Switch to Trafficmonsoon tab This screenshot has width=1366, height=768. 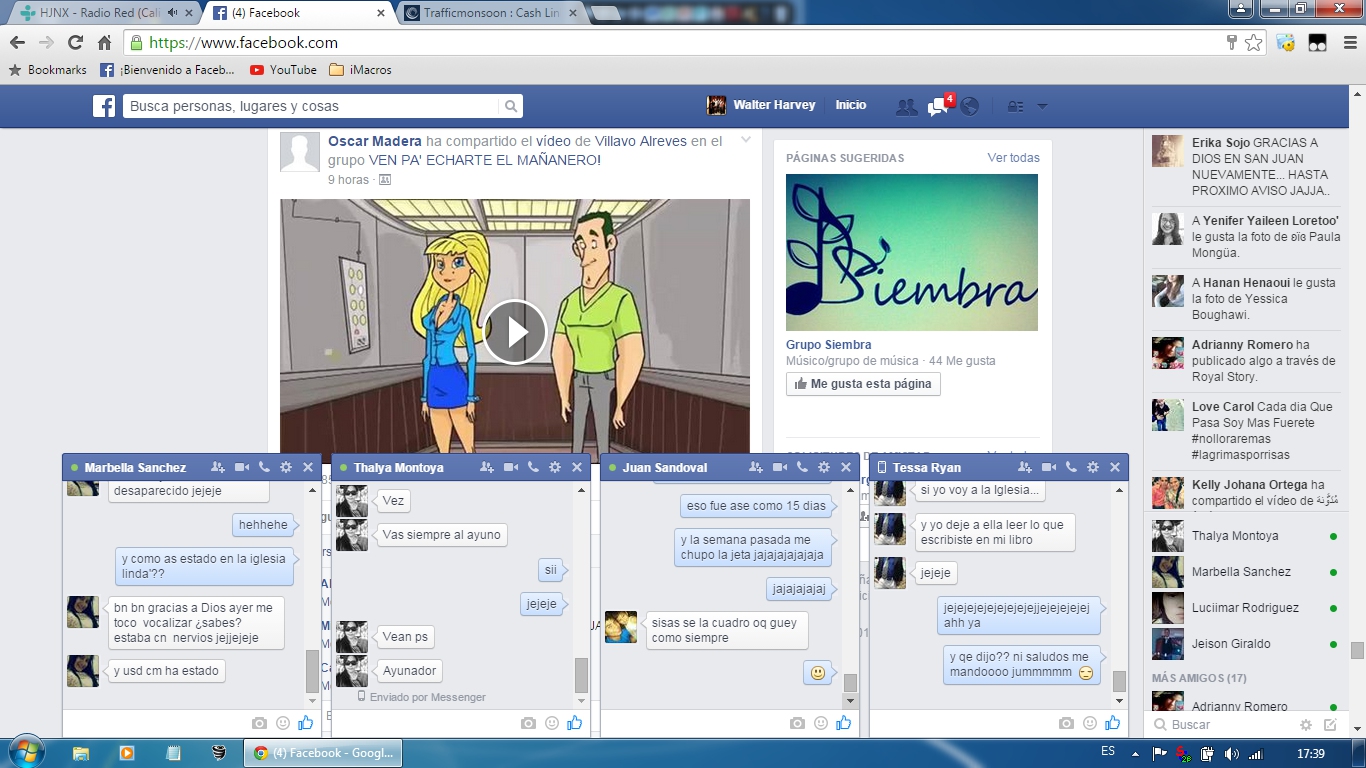point(490,13)
